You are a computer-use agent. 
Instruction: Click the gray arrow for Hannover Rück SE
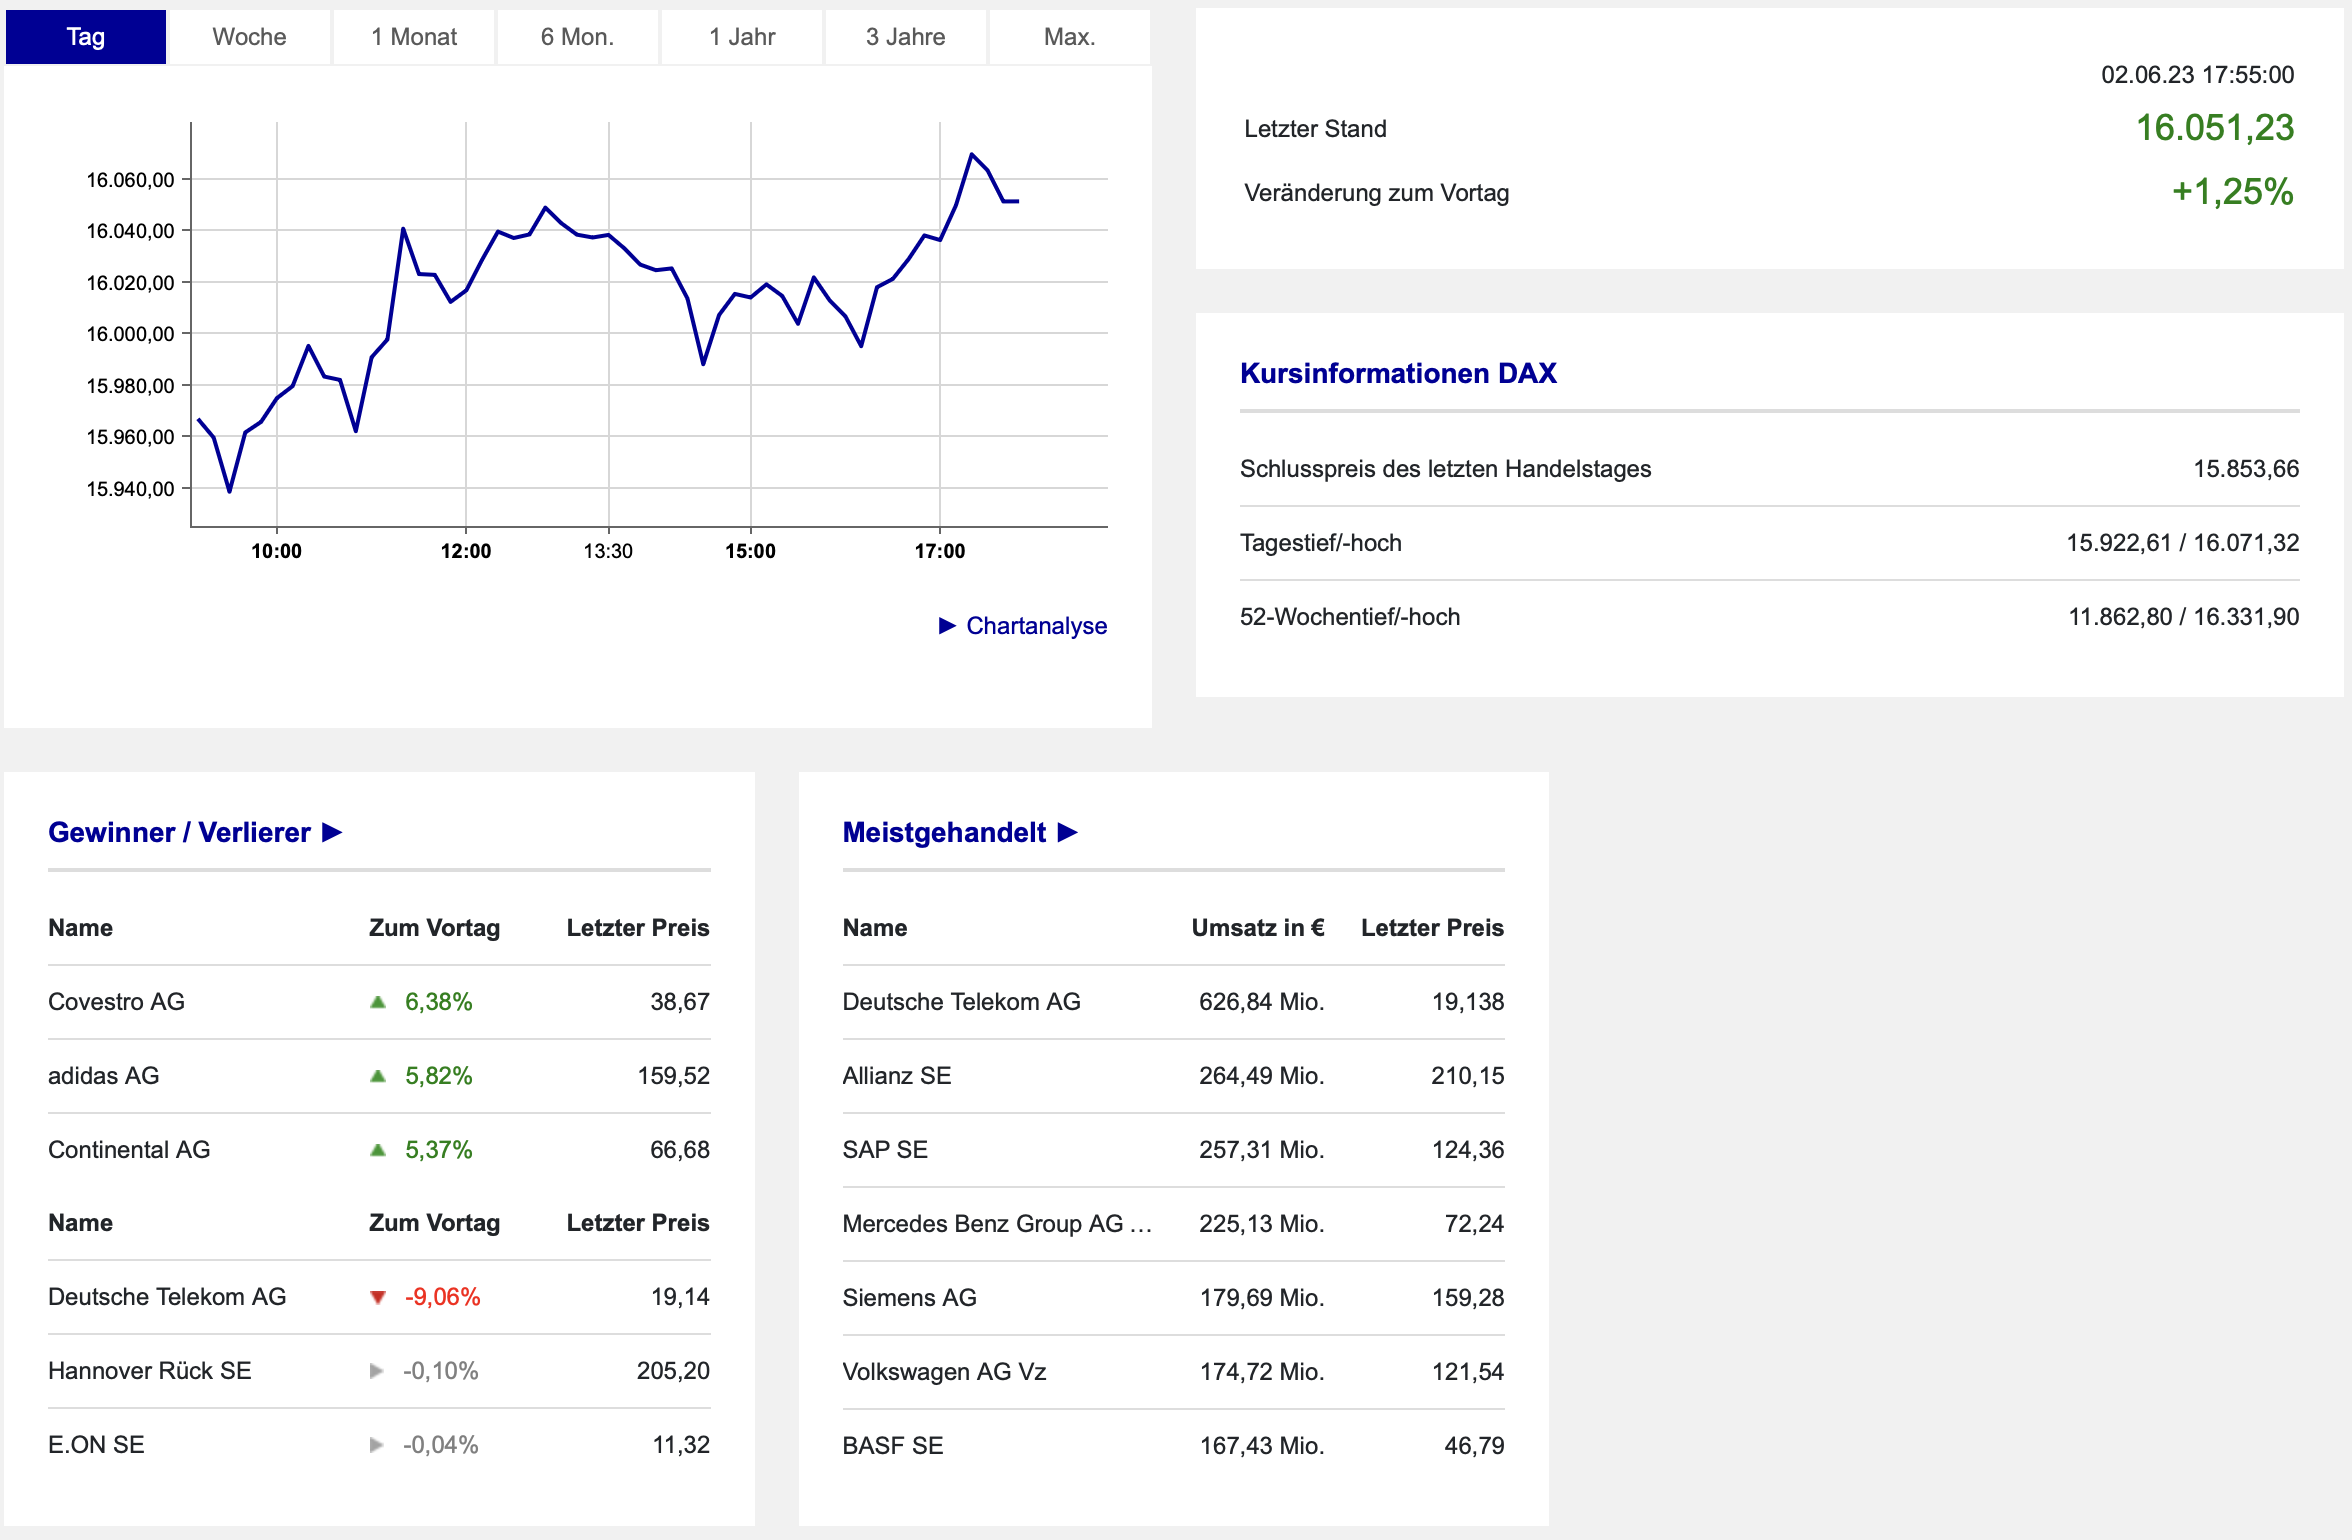point(377,1371)
